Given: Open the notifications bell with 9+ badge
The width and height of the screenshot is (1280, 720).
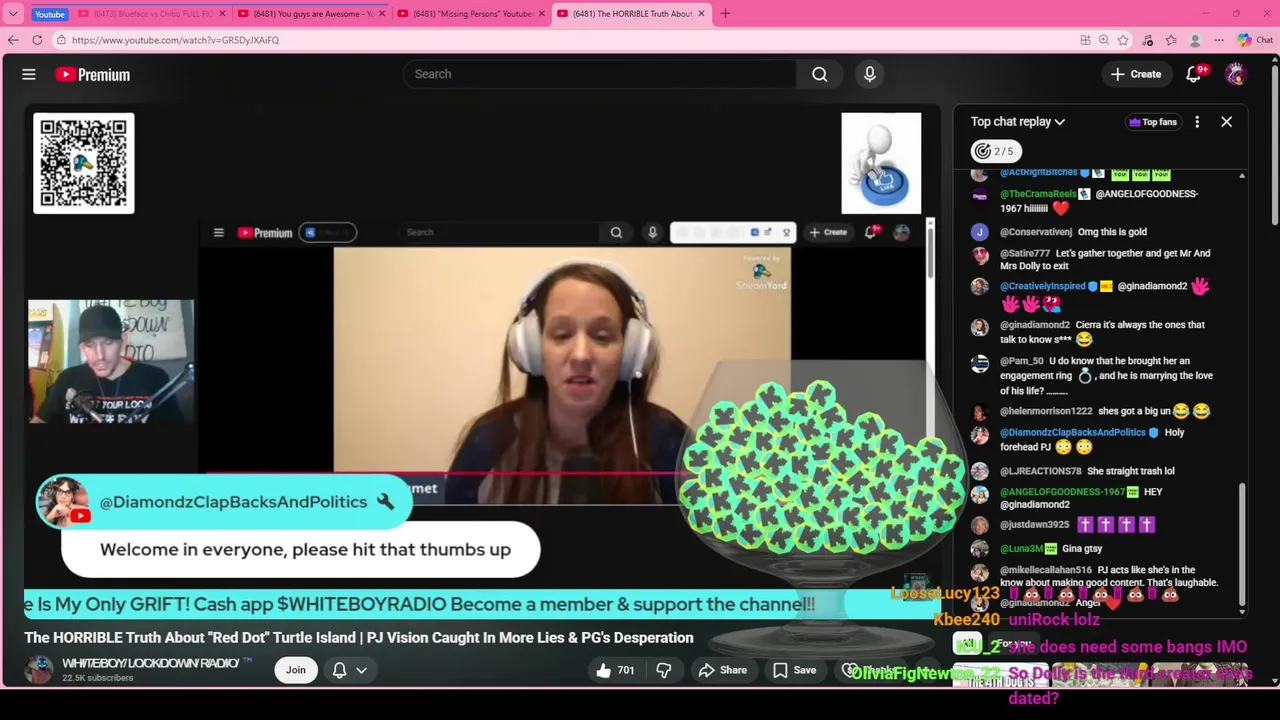Looking at the screenshot, I should [1194, 74].
